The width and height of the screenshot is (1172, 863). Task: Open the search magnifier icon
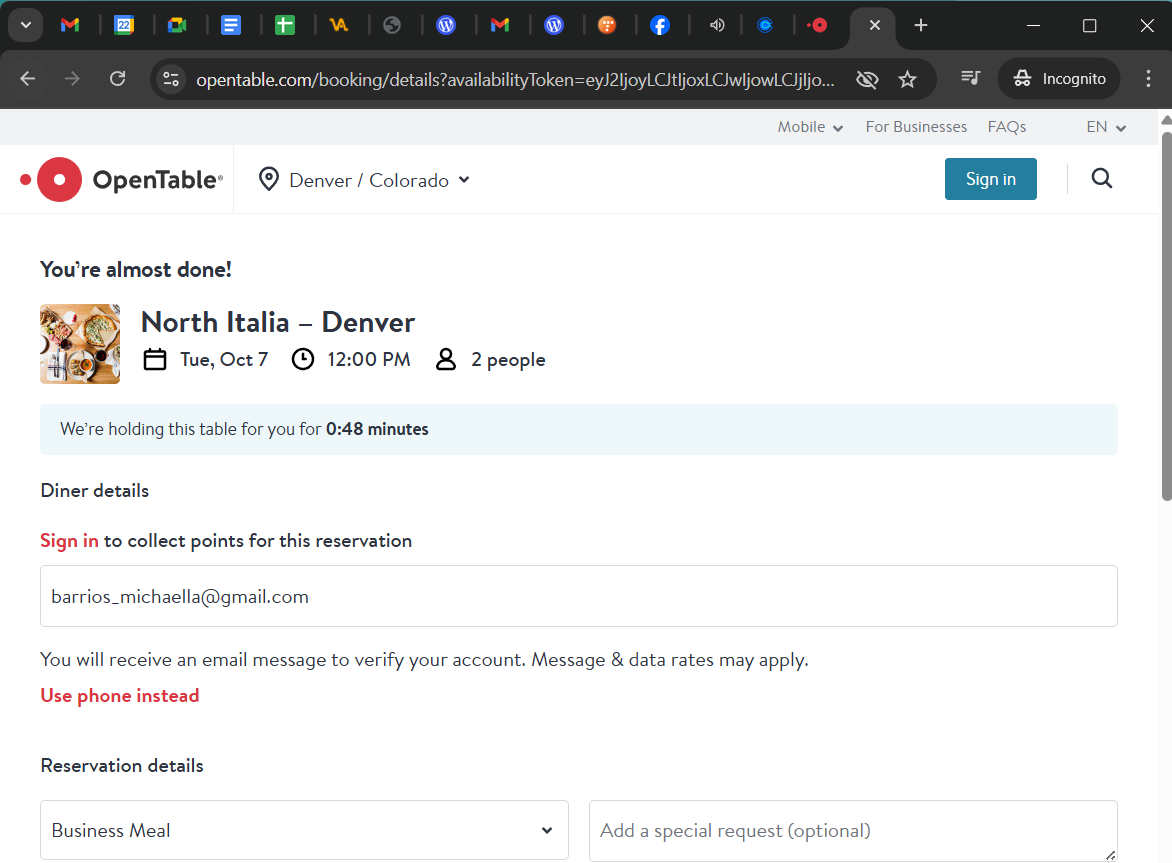pos(1101,179)
